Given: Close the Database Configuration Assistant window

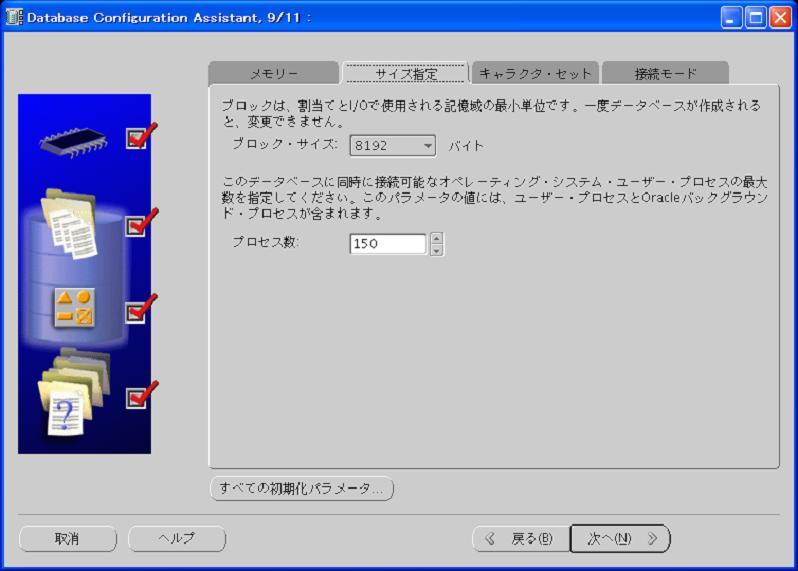Looking at the screenshot, I should tap(780, 18).
